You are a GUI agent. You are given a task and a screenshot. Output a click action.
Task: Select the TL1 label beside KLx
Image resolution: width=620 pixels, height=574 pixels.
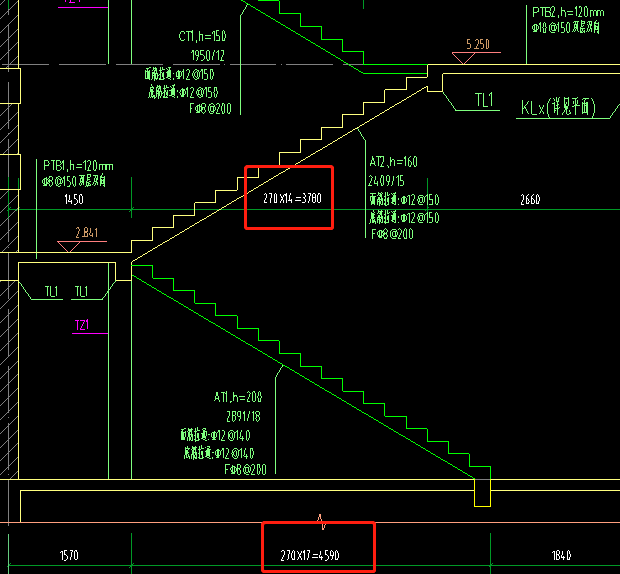click(x=484, y=100)
